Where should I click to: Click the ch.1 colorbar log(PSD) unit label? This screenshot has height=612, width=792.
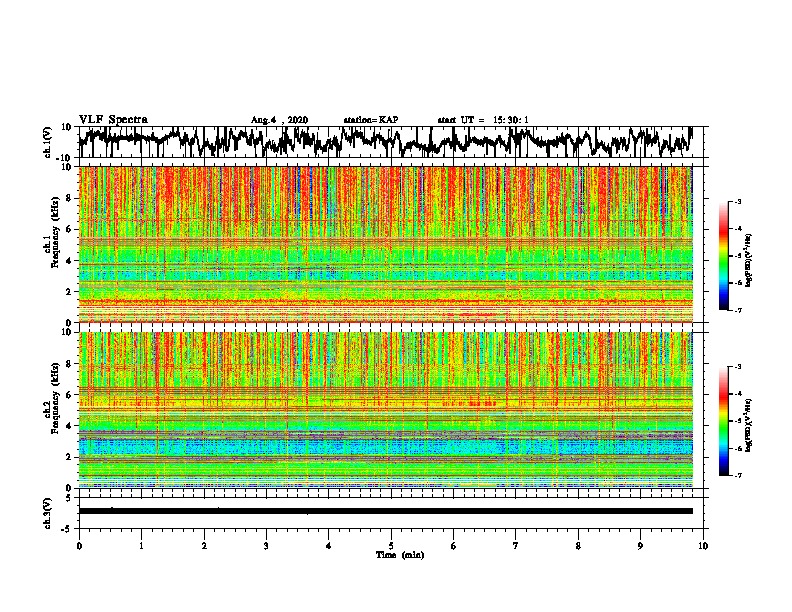point(748,261)
